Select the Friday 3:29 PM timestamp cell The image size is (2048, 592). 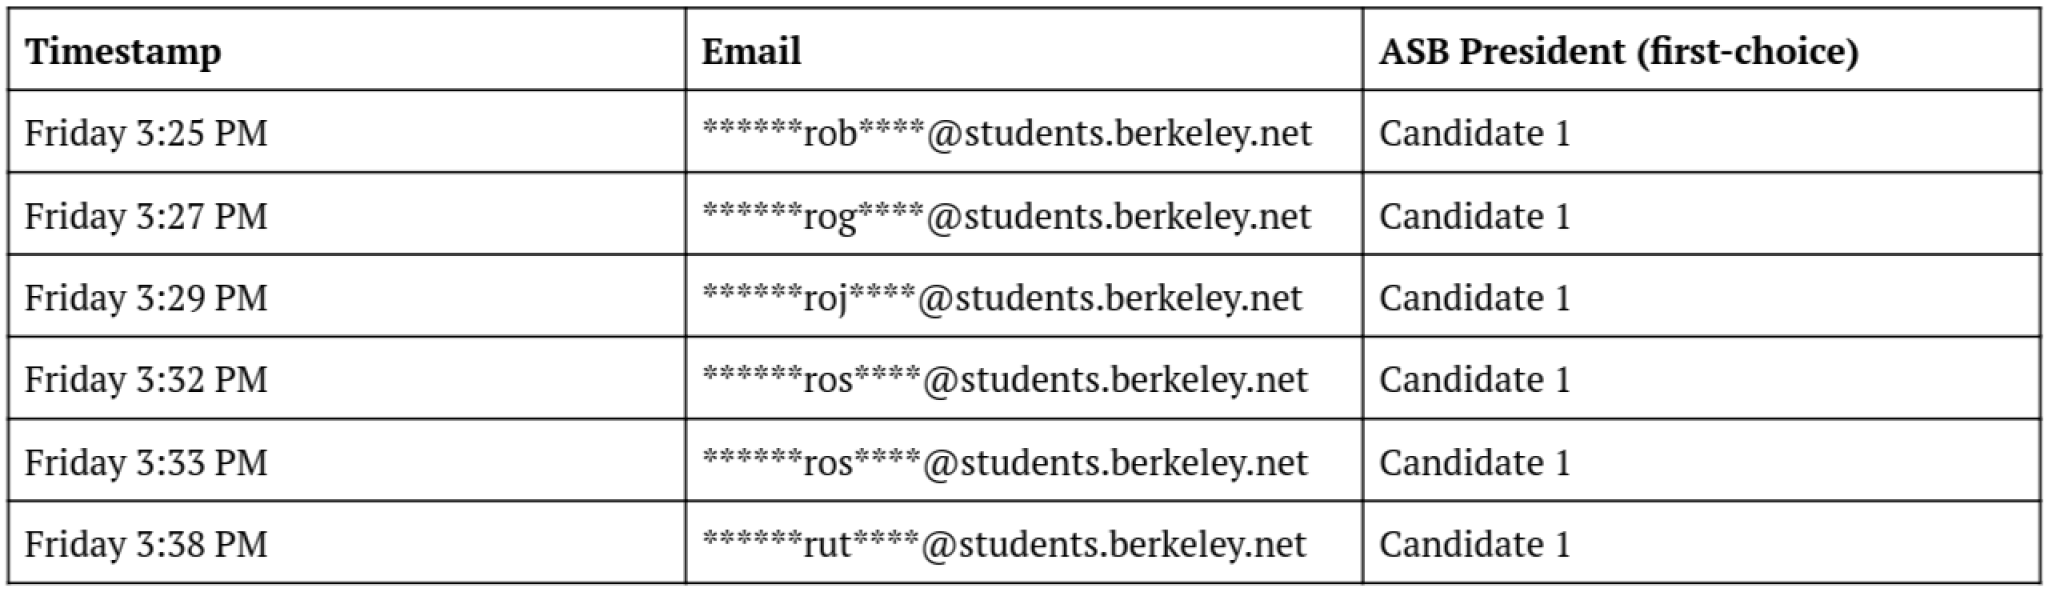point(146,298)
